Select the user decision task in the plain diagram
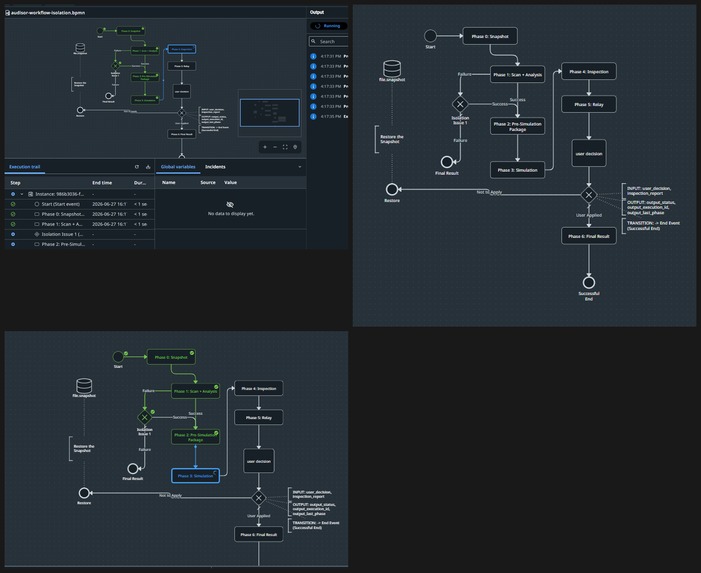The width and height of the screenshot is (701, 573). coord(589,153)
